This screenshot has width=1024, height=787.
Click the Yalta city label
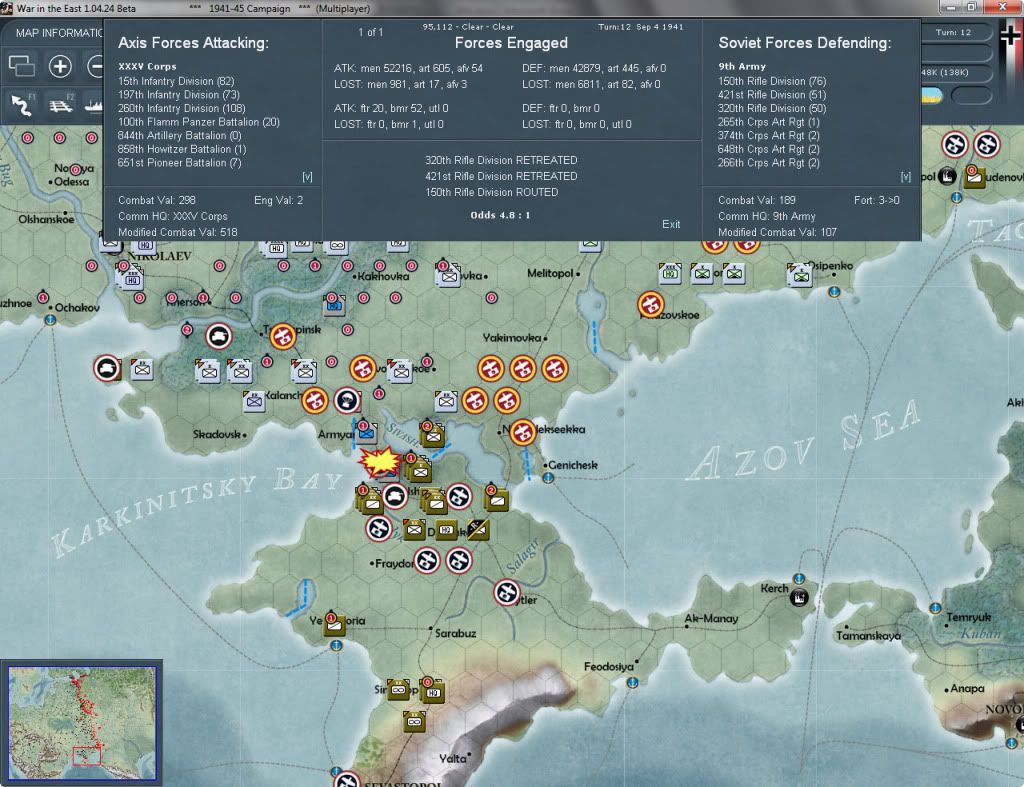(x=453, y=758)
